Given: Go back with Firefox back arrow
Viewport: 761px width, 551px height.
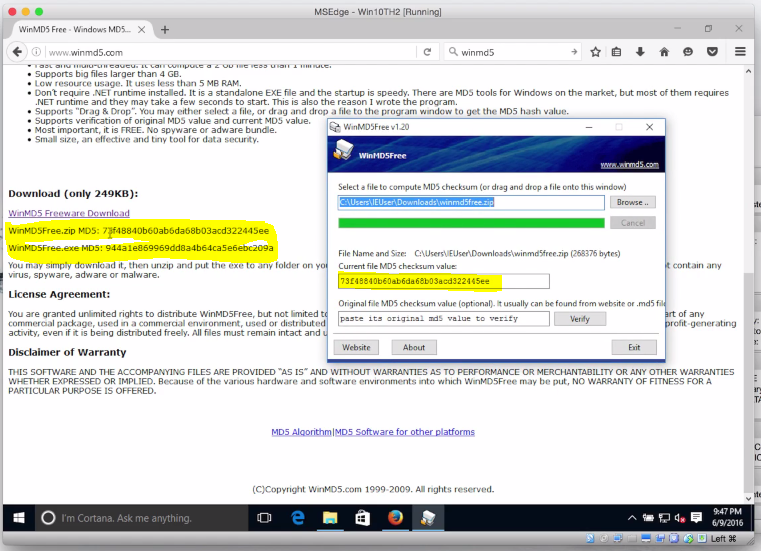Looking at the screenshot, I should coord(17,52).
